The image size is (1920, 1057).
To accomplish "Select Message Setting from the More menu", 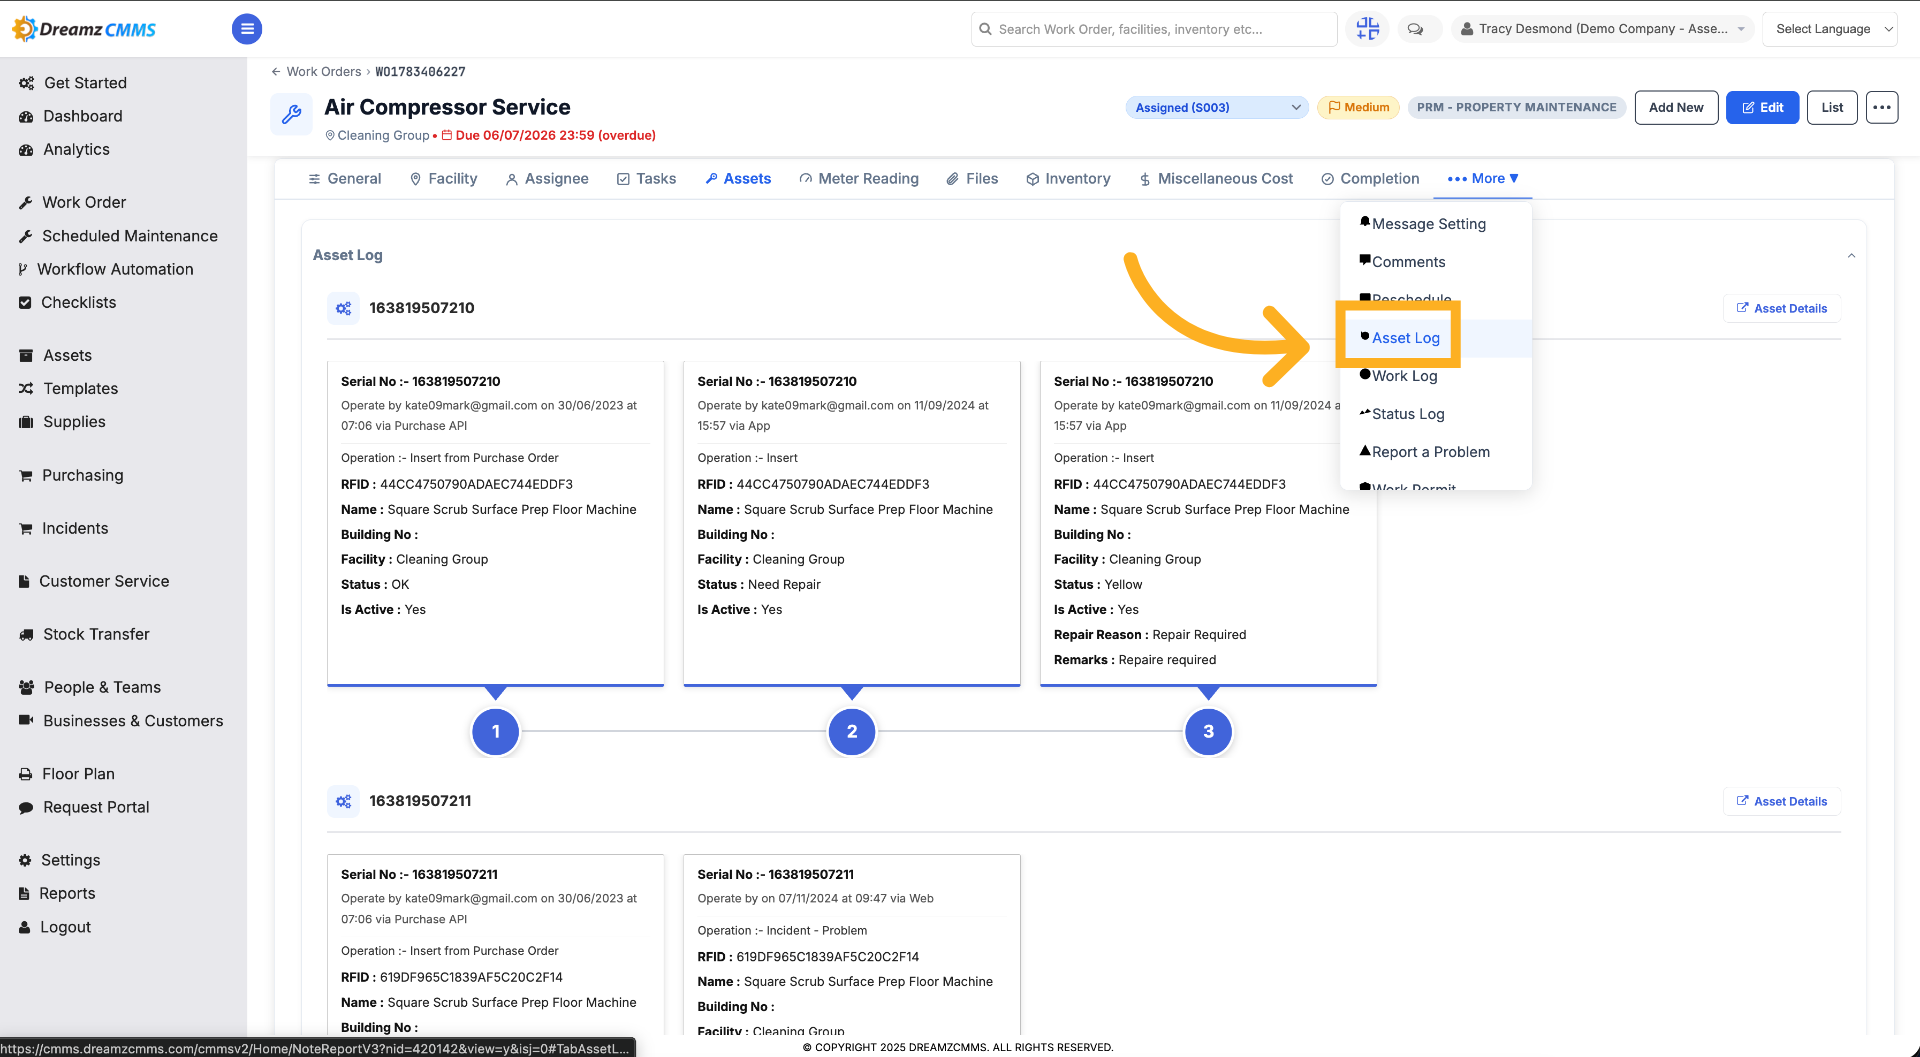I will pyautogui.click(x=1436, y=224).
